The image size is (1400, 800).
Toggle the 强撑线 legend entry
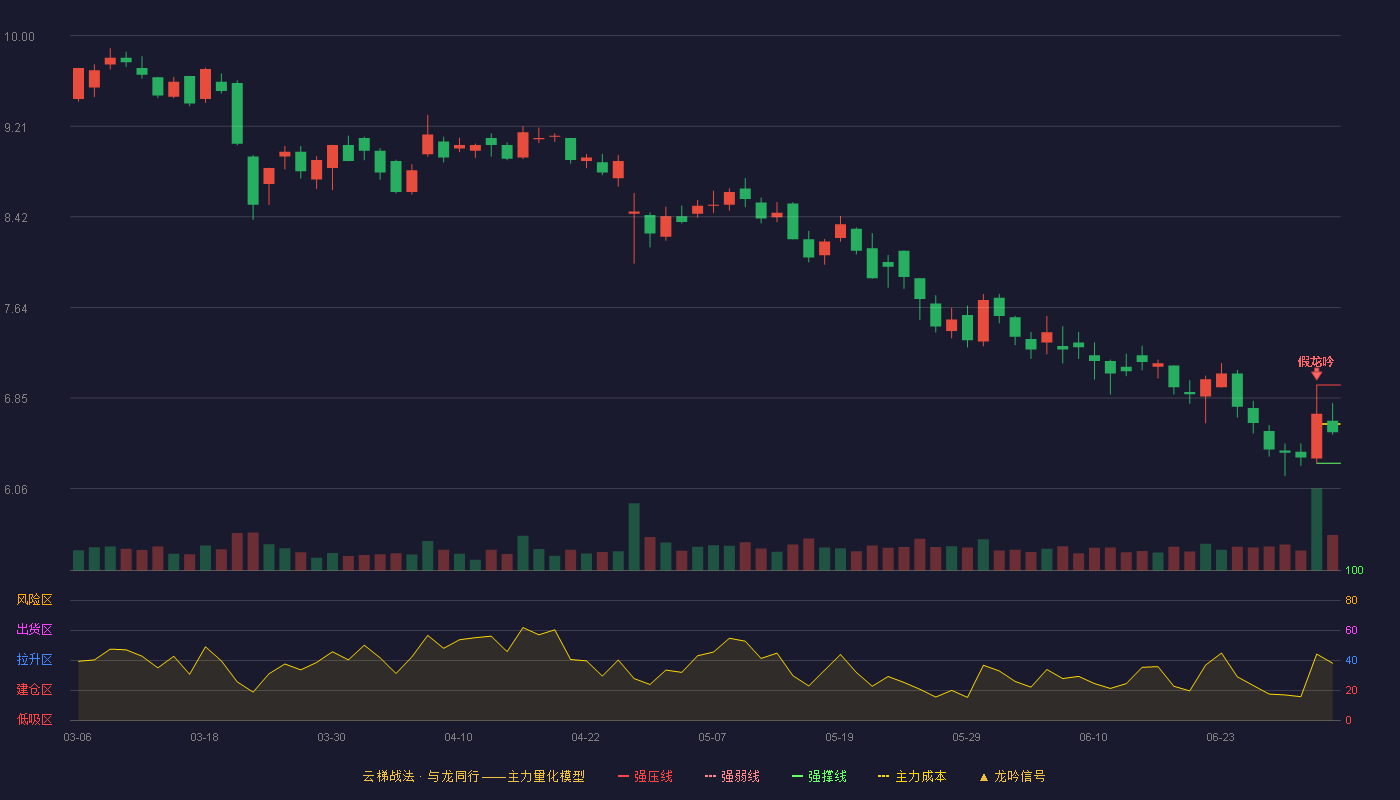[x=819, y=776]
